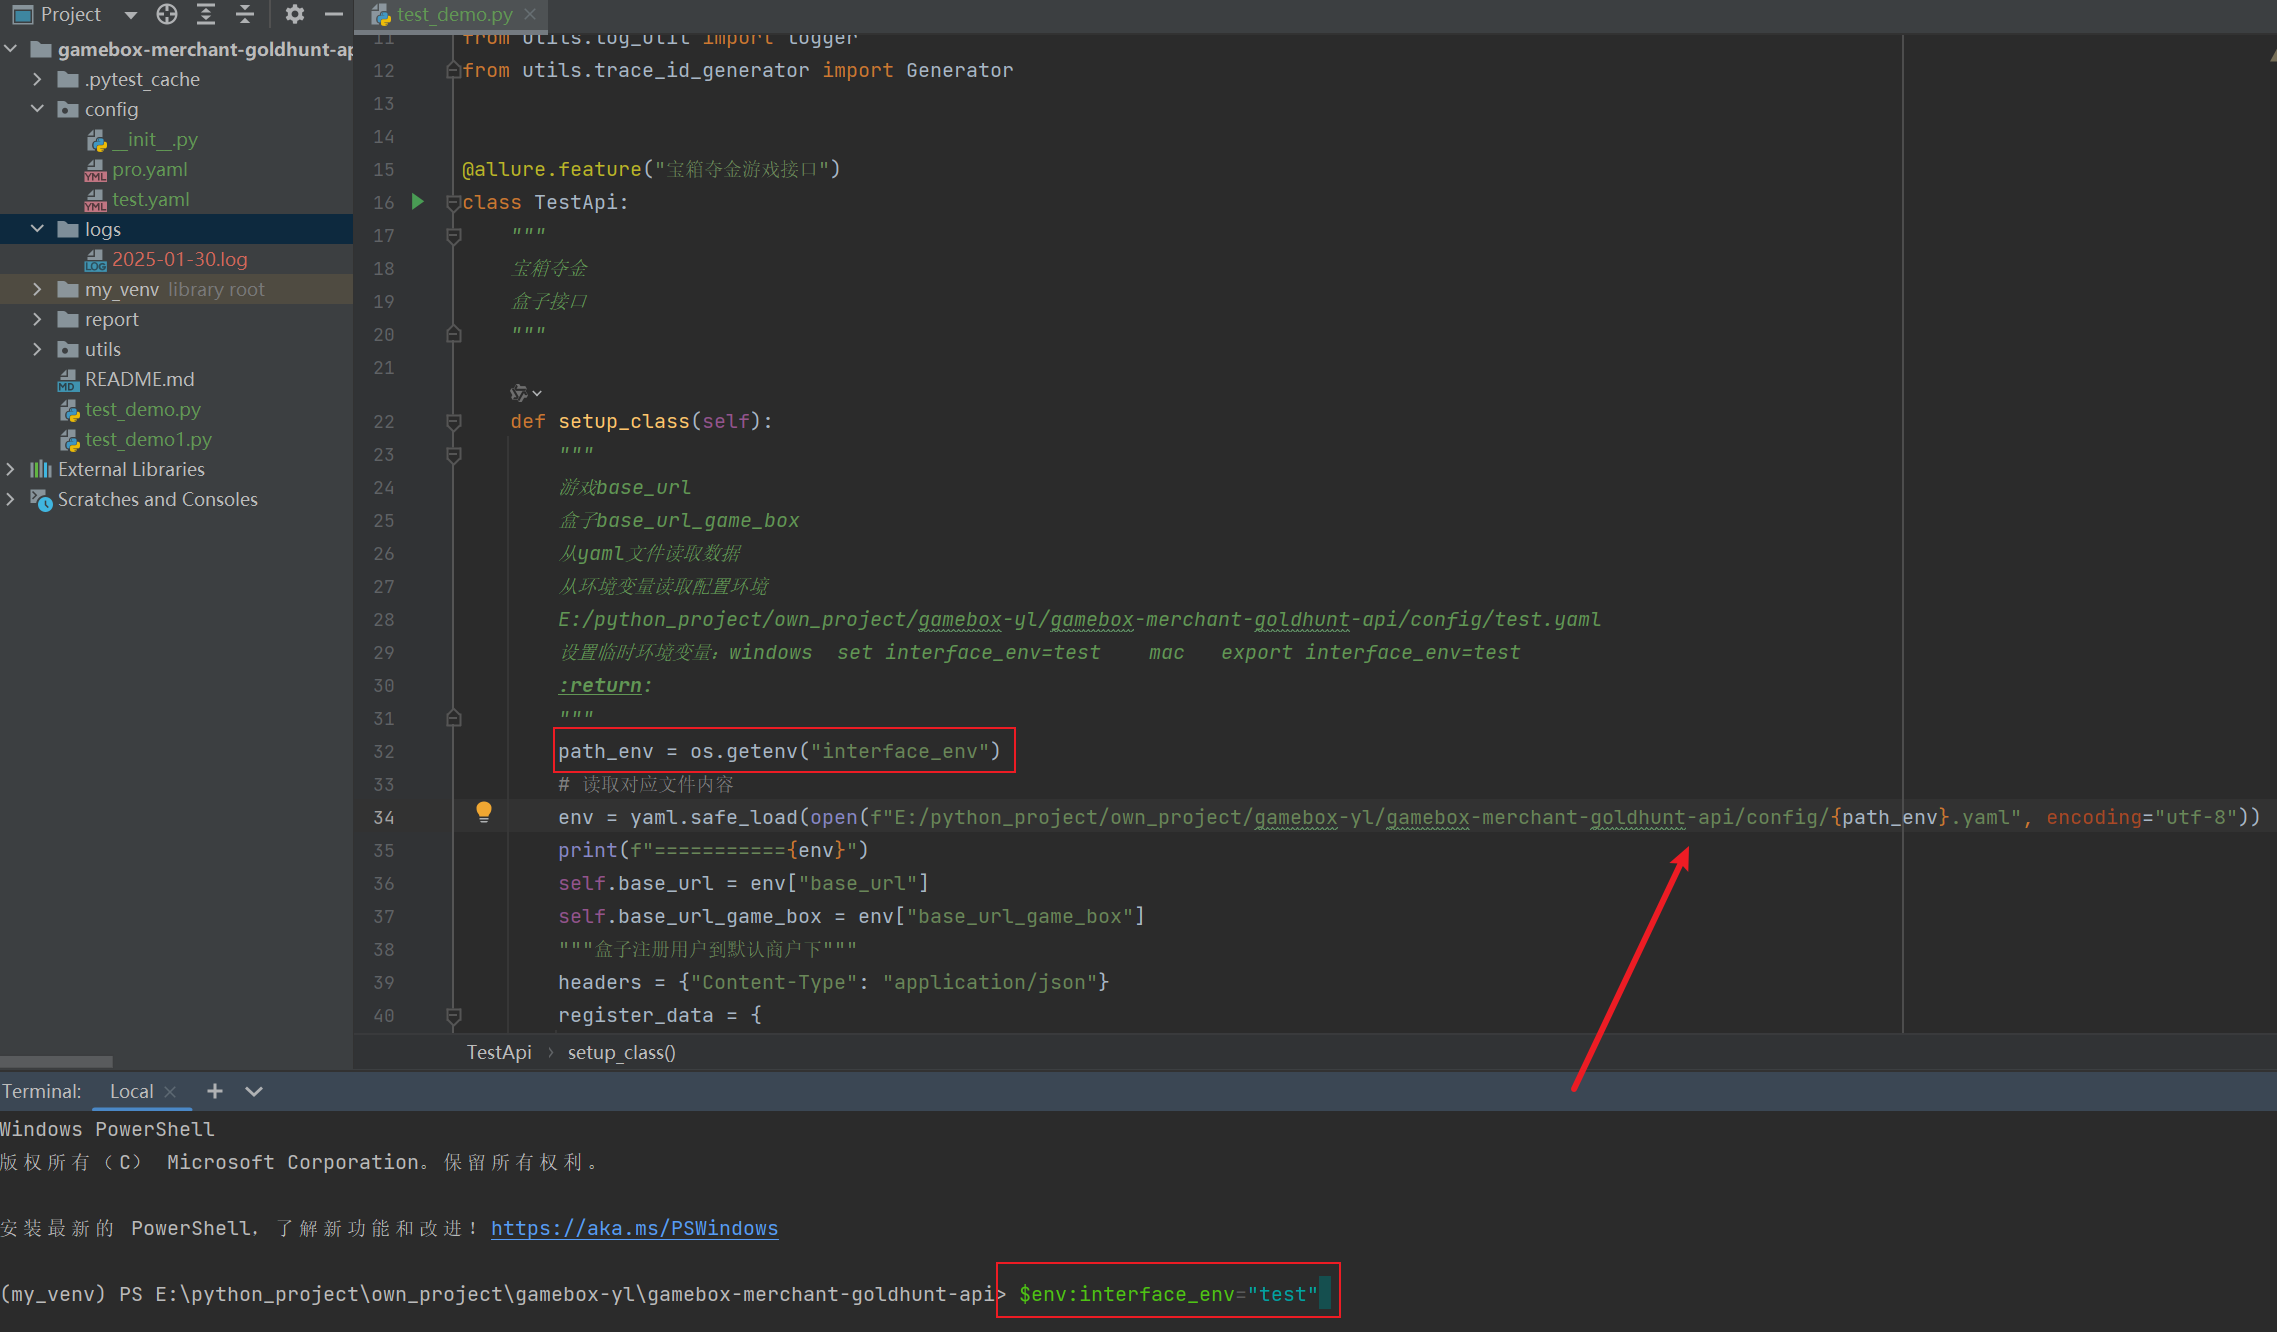Screen dimensions: 2277x1332
Task: Click Expand All icon in Project toolbar
Action: click(206, 14)
